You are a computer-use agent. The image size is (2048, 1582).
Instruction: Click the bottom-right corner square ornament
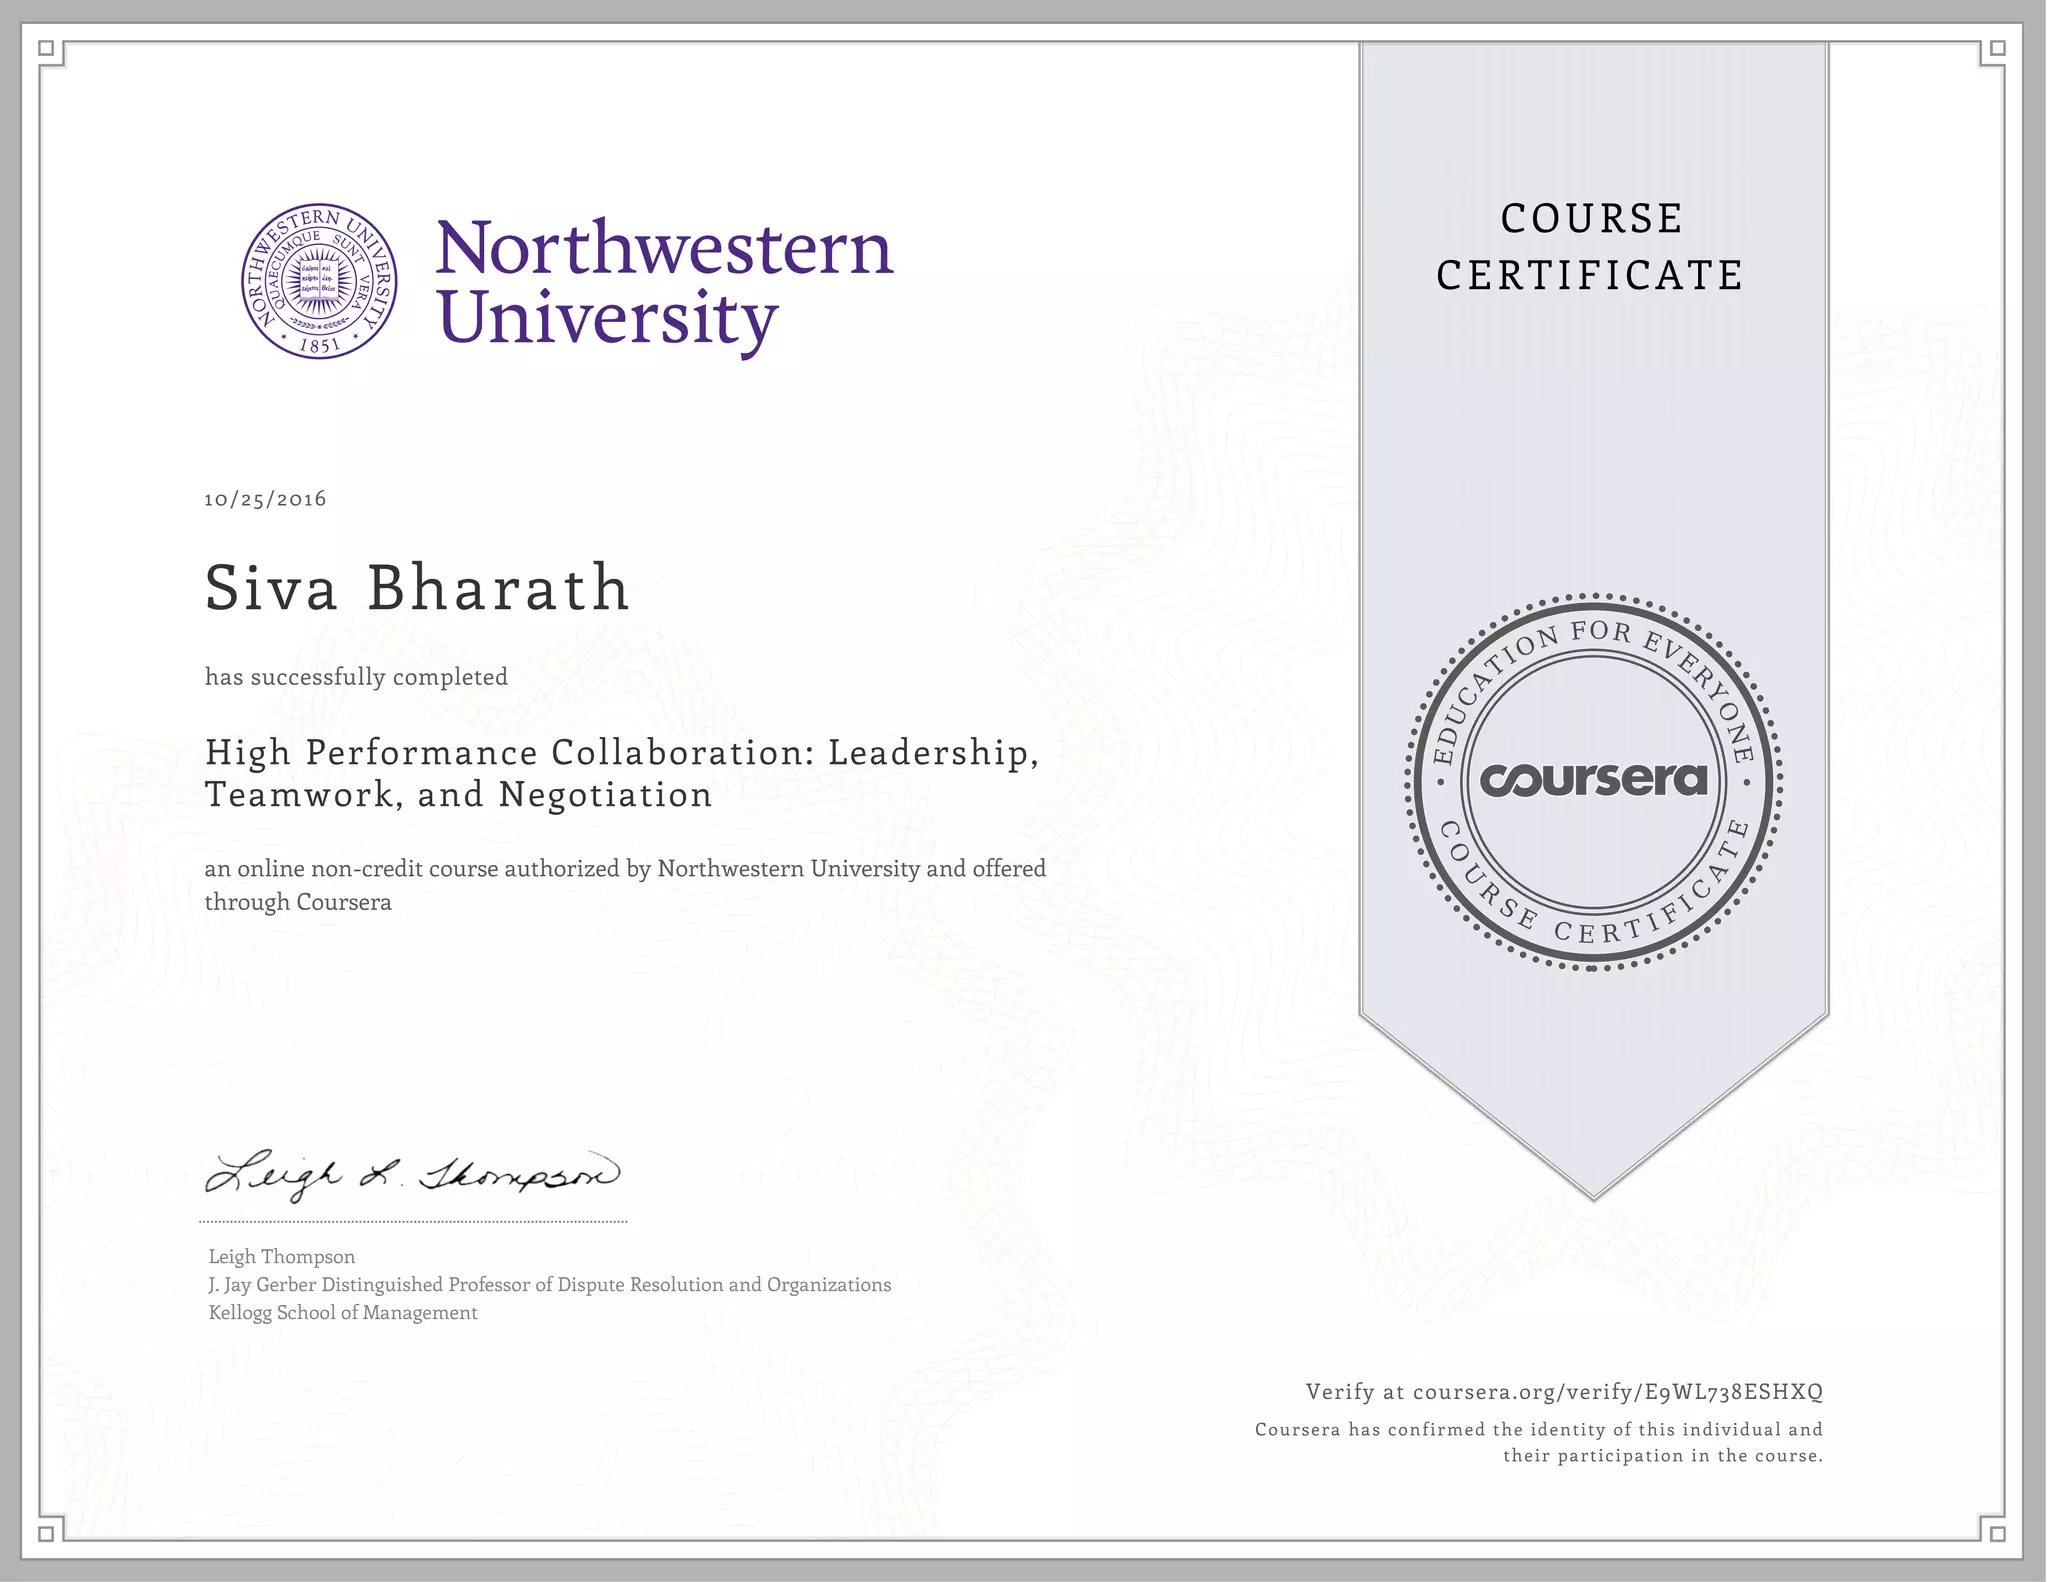(x=1997, y=1533)
